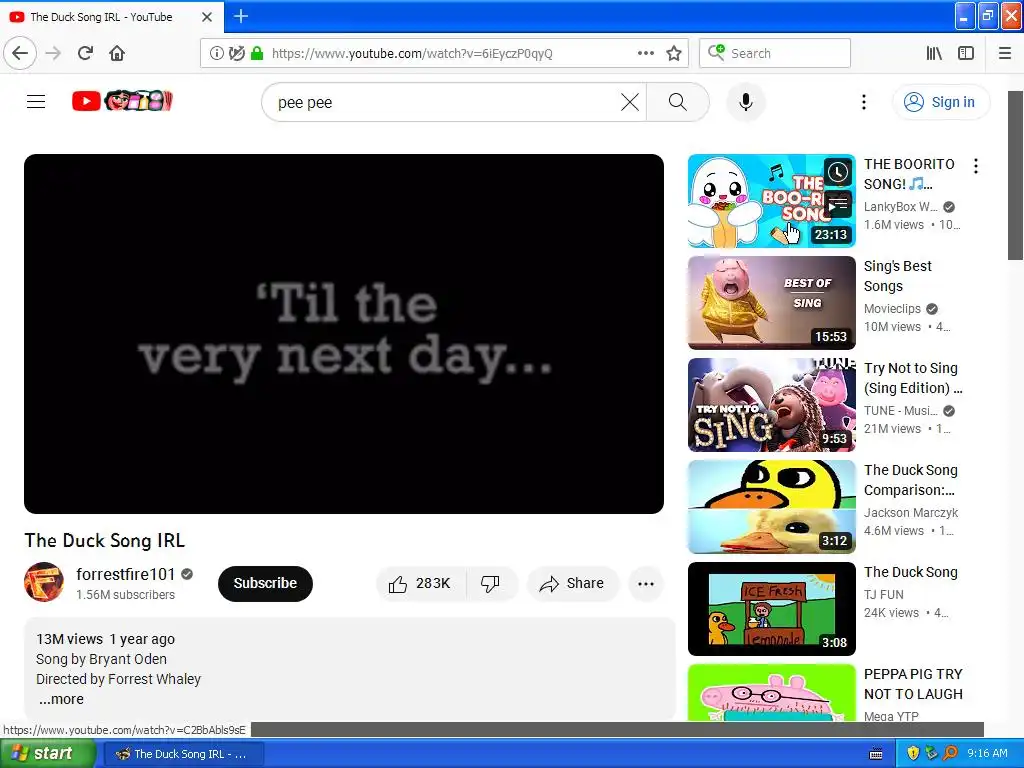
Task: Open the Firefox hamburger menu
Action: [1005, 53]
